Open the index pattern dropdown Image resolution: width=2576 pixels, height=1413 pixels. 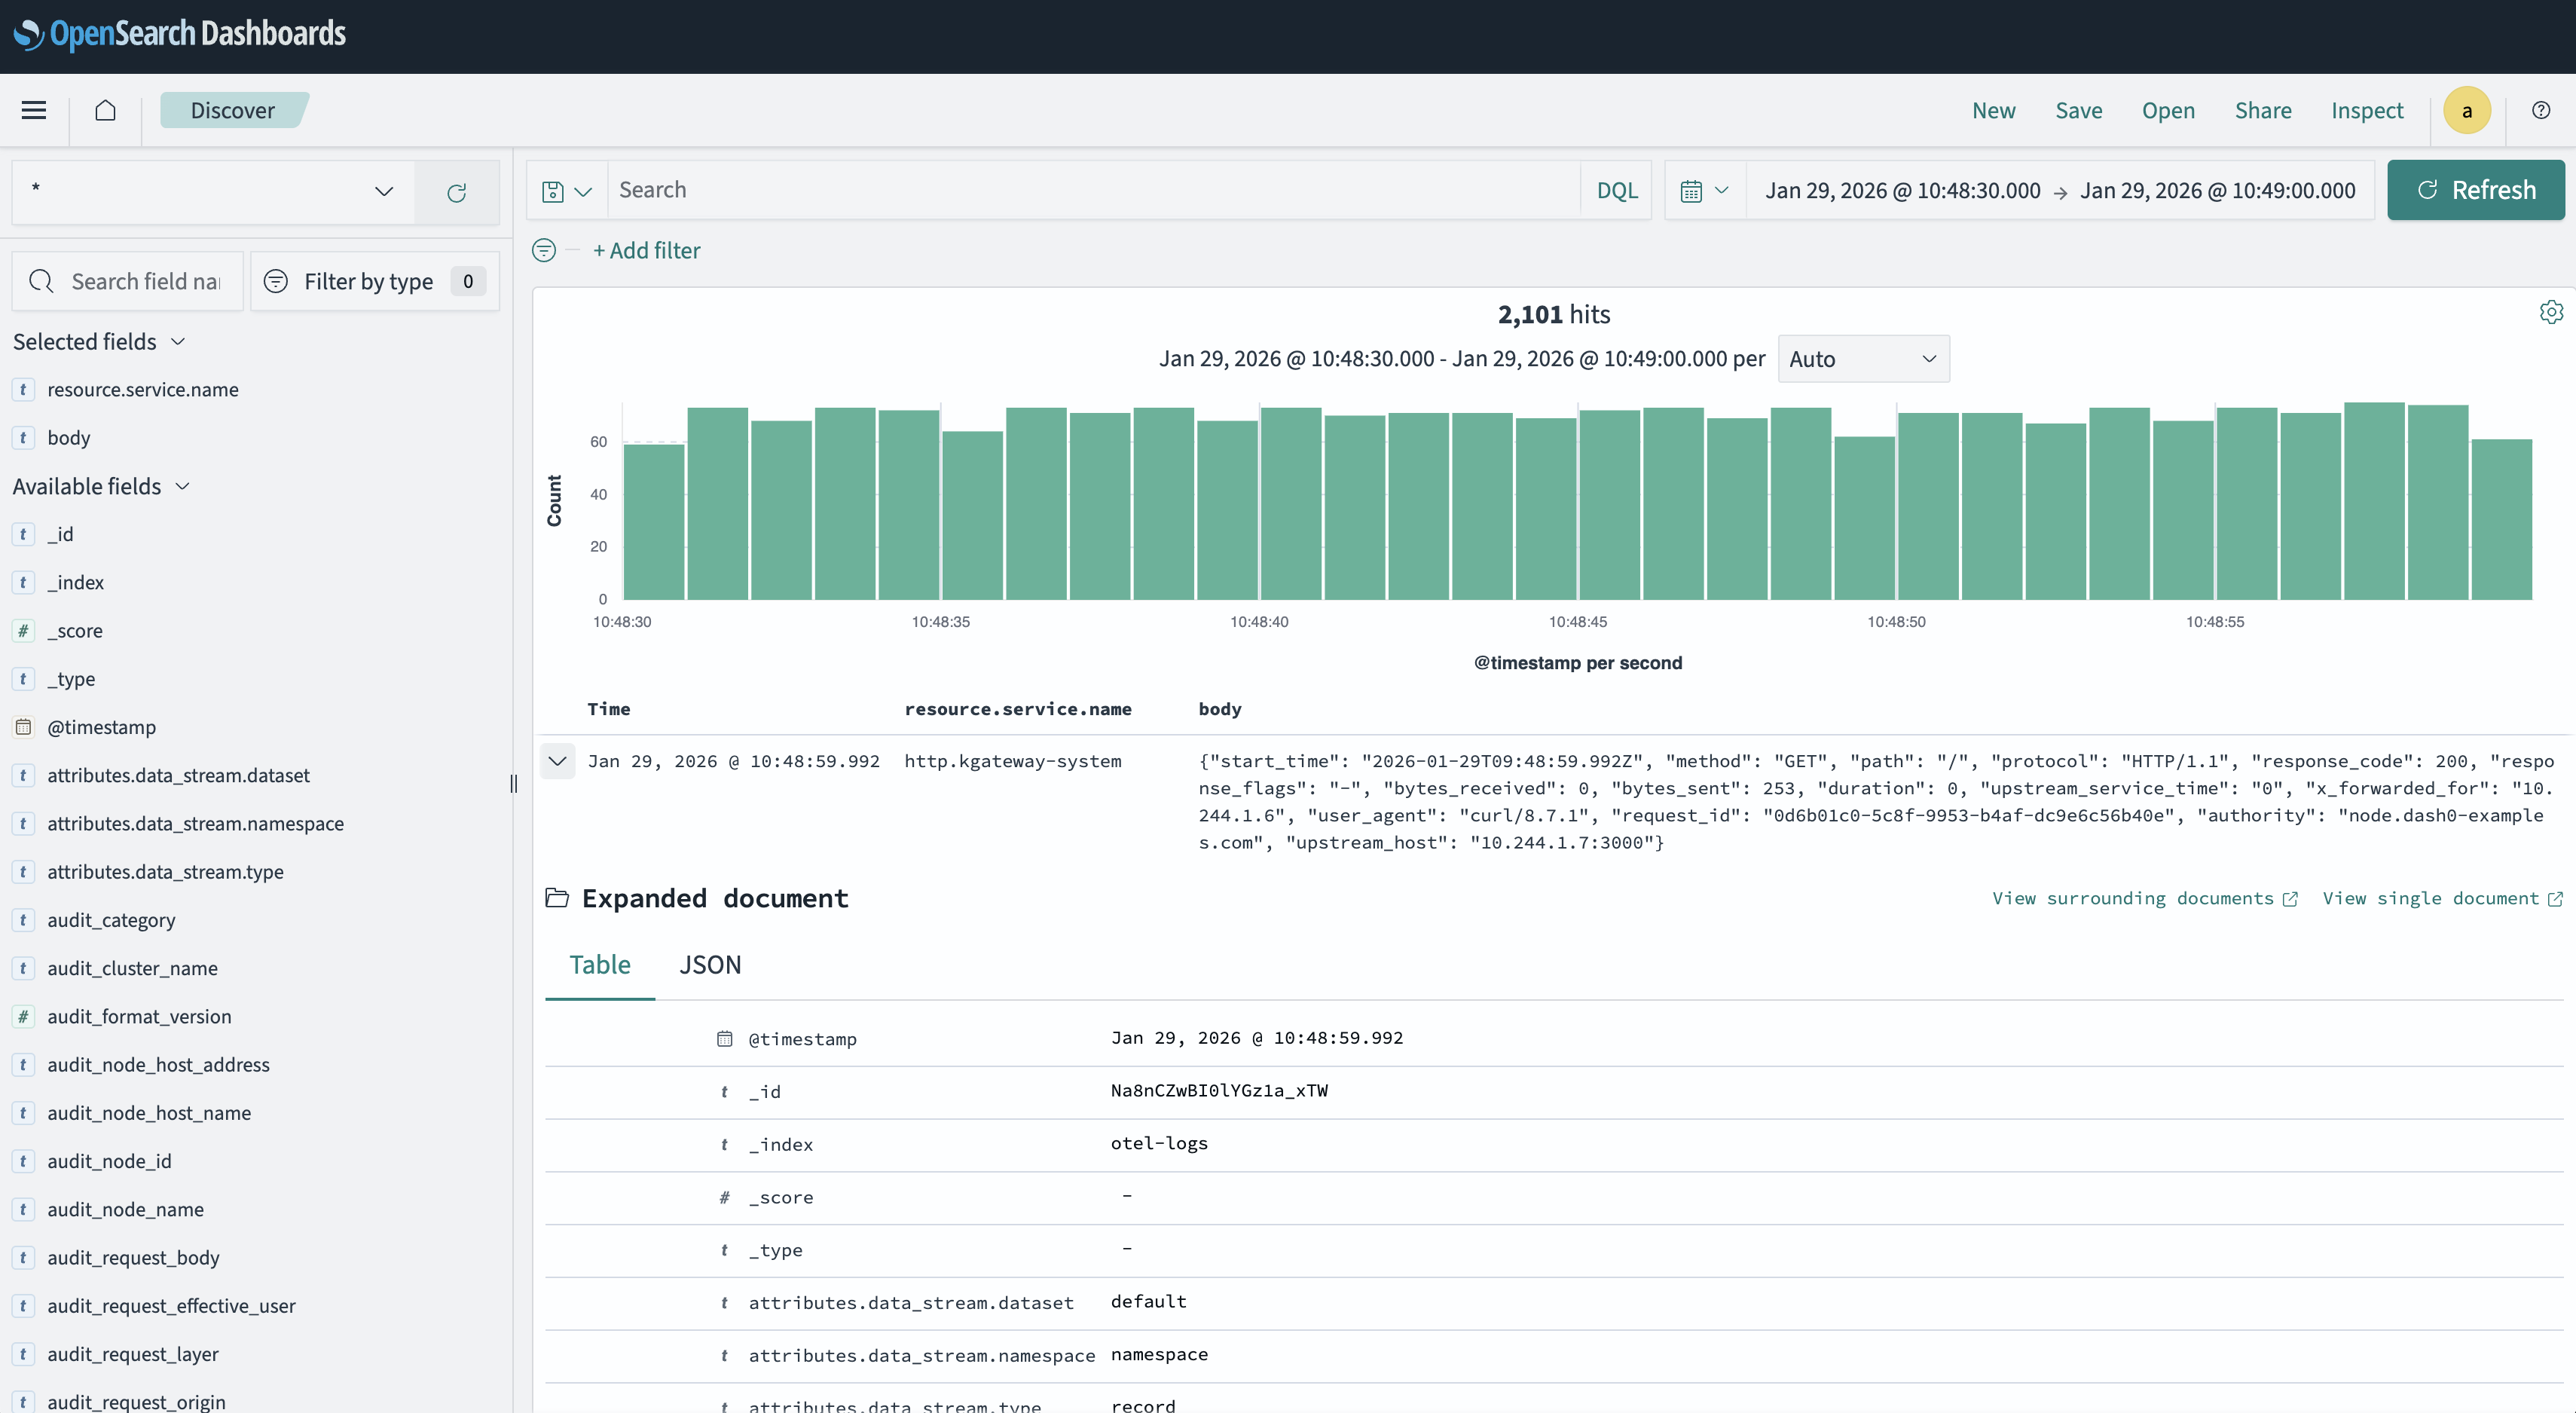click(384, 192)
